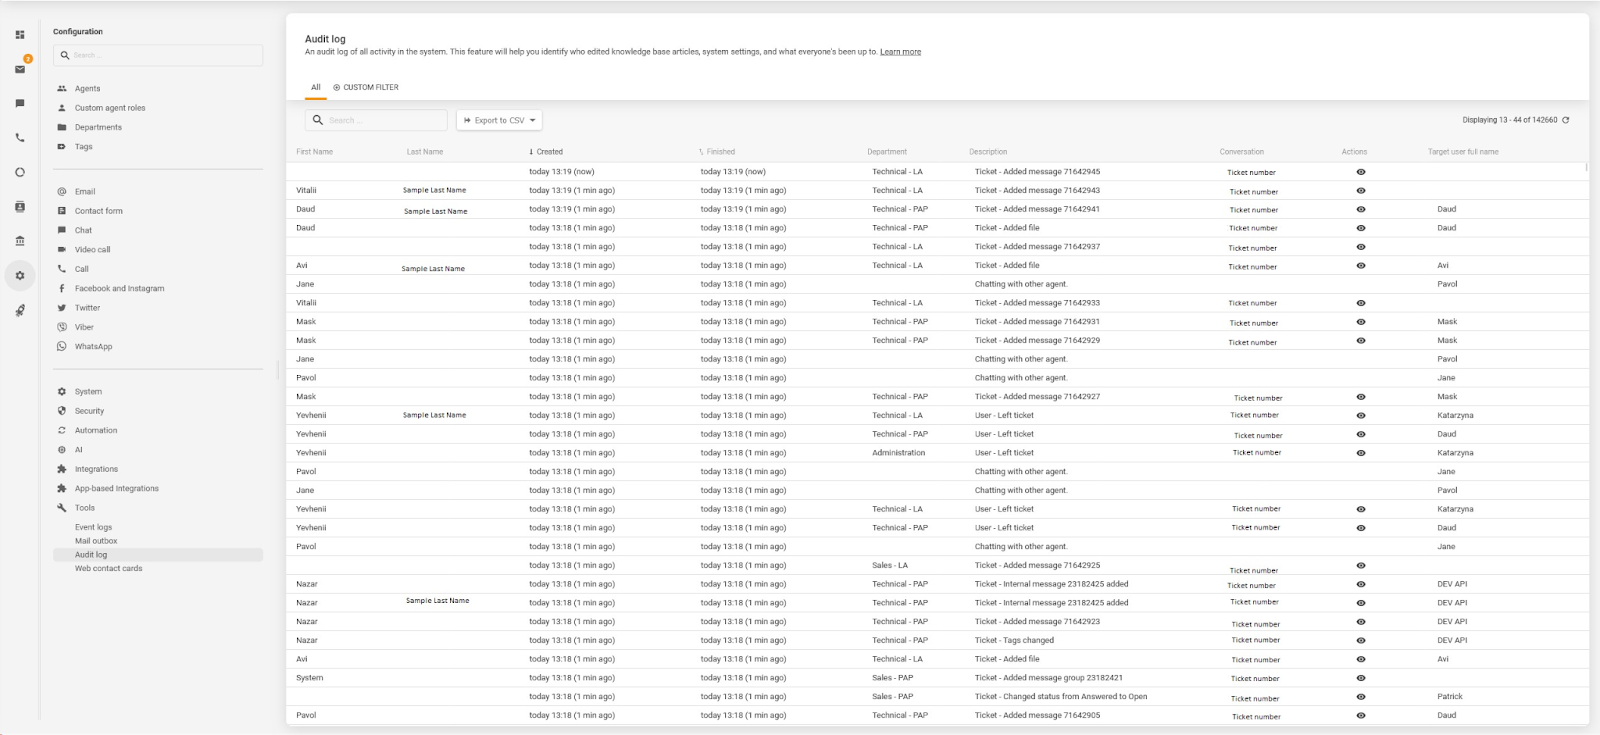Open tickets mail icon with notification badge
Screen dimensions: 1600x735
(20, 69)
